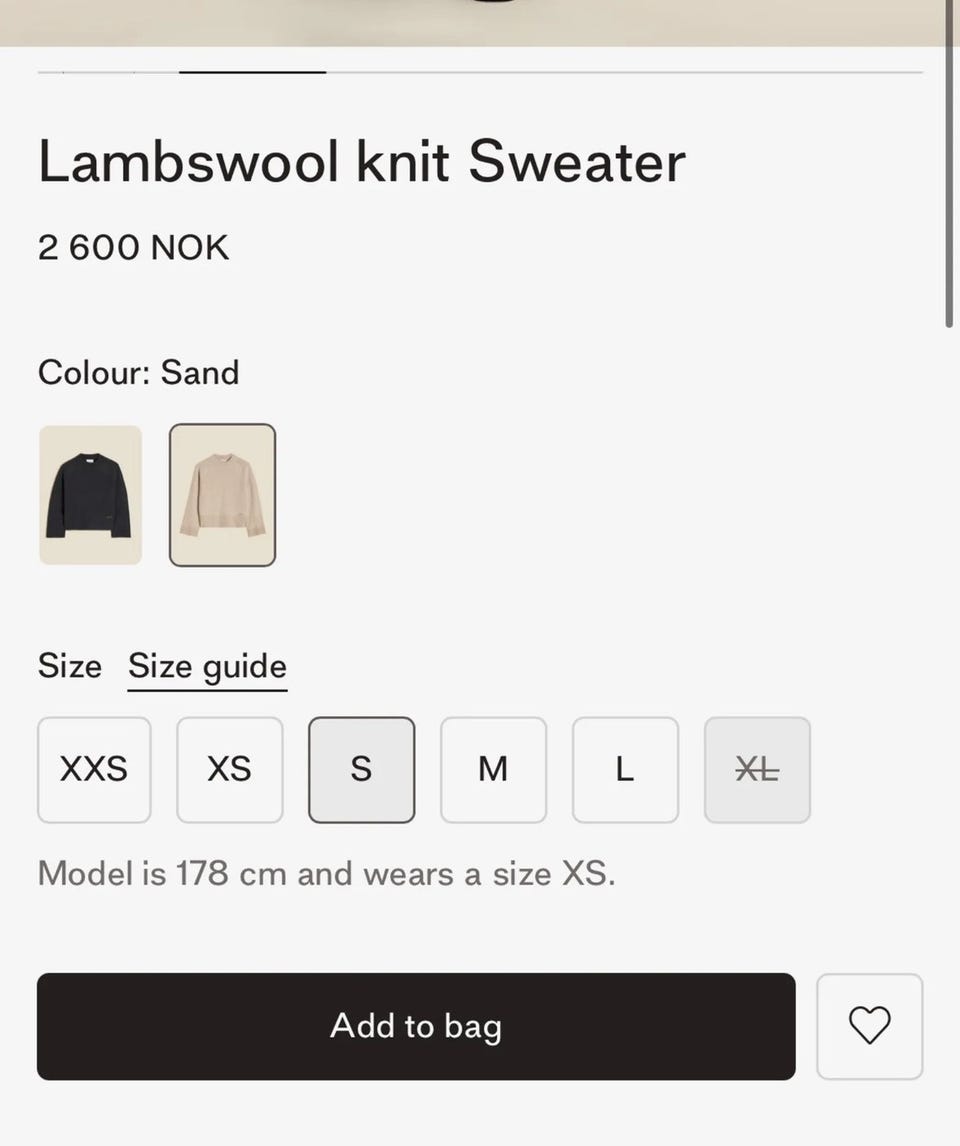Image resolution: width=960 pixels, height=1146 pixels.
Task: Click the 2 600 NOK price text
Action: pos(134,248)
